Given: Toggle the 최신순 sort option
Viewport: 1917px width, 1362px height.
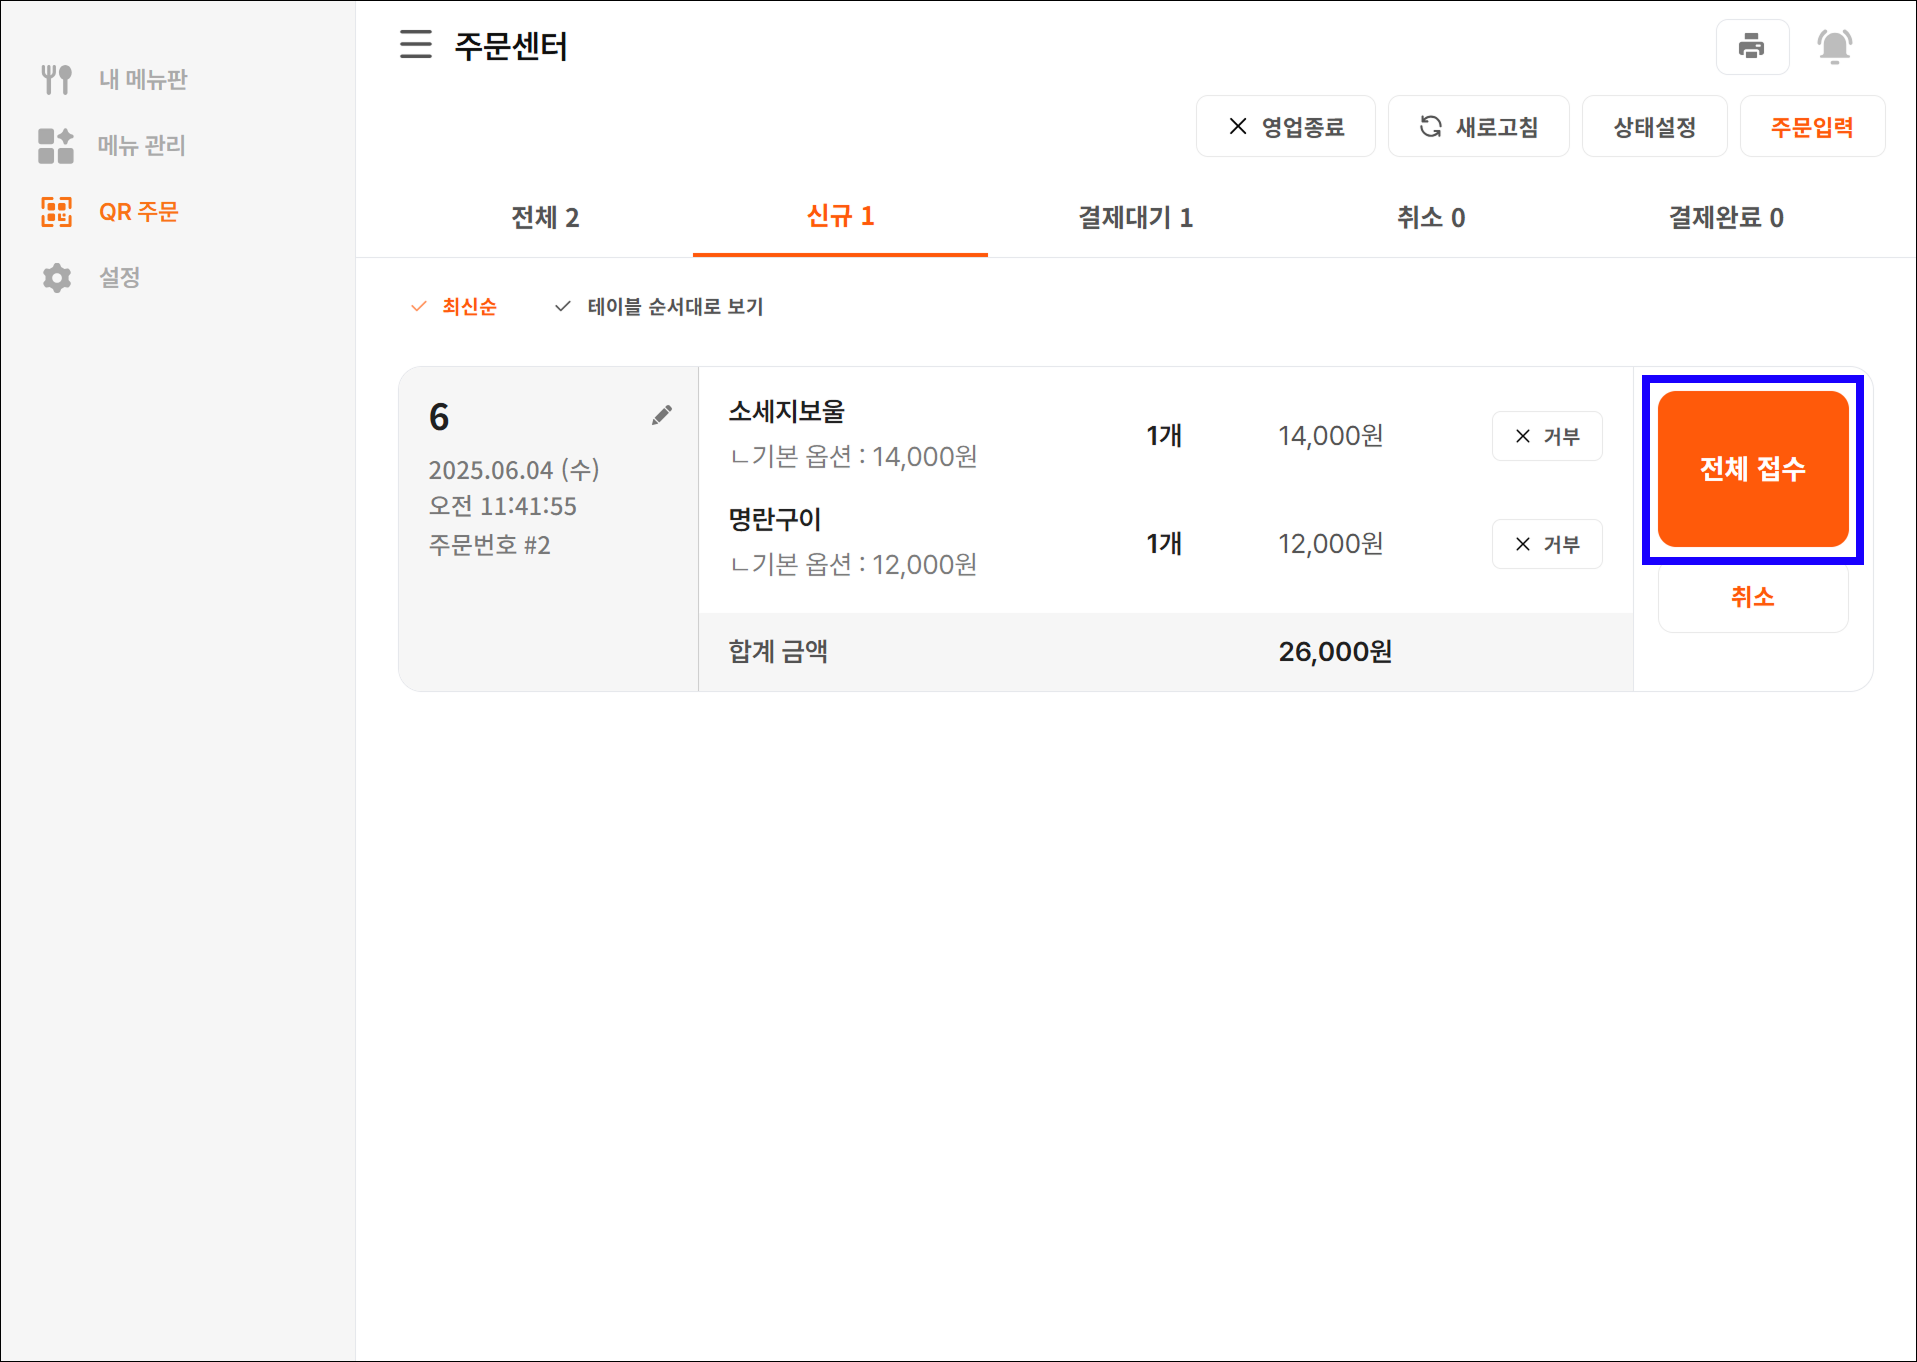Looking at the screenshot, I should click(454, 307).
